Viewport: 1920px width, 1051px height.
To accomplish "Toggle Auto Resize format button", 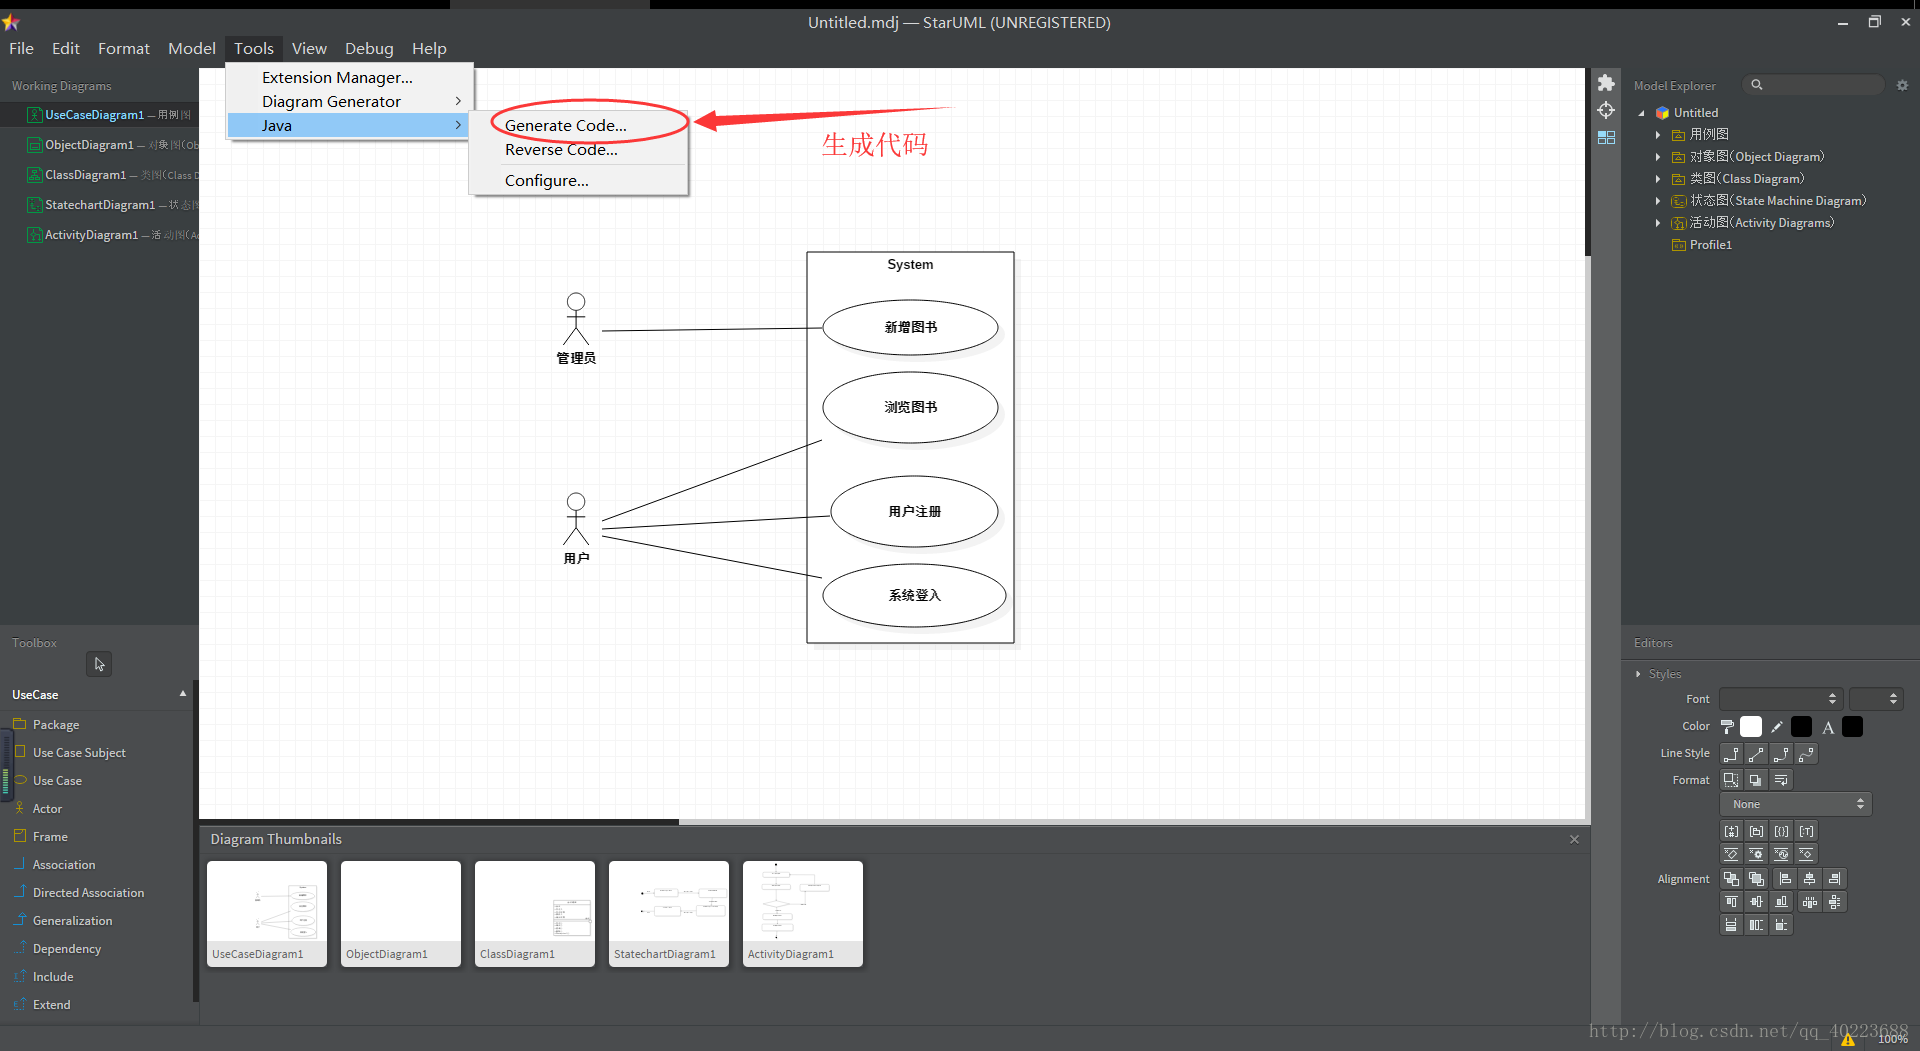I will pyautogui.click(x=1731, y=780).
